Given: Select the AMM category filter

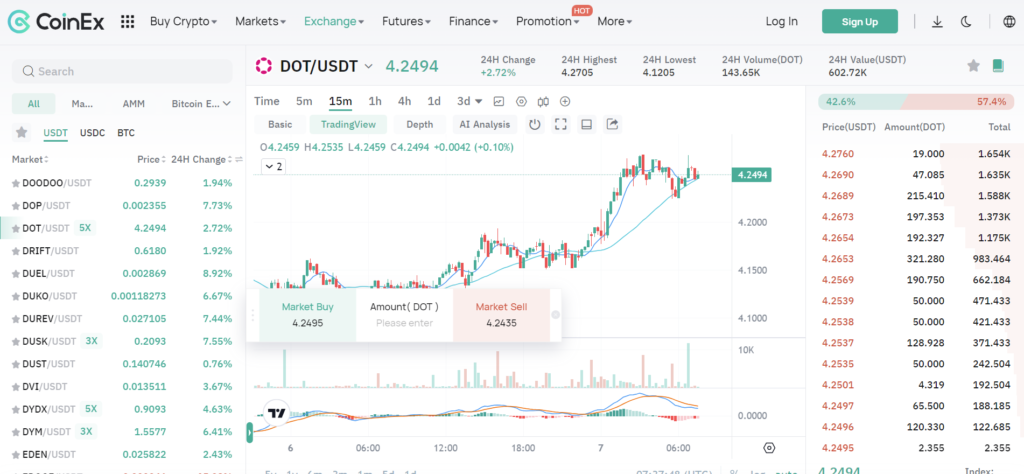Looking at the screenshot, I should 134,104.
